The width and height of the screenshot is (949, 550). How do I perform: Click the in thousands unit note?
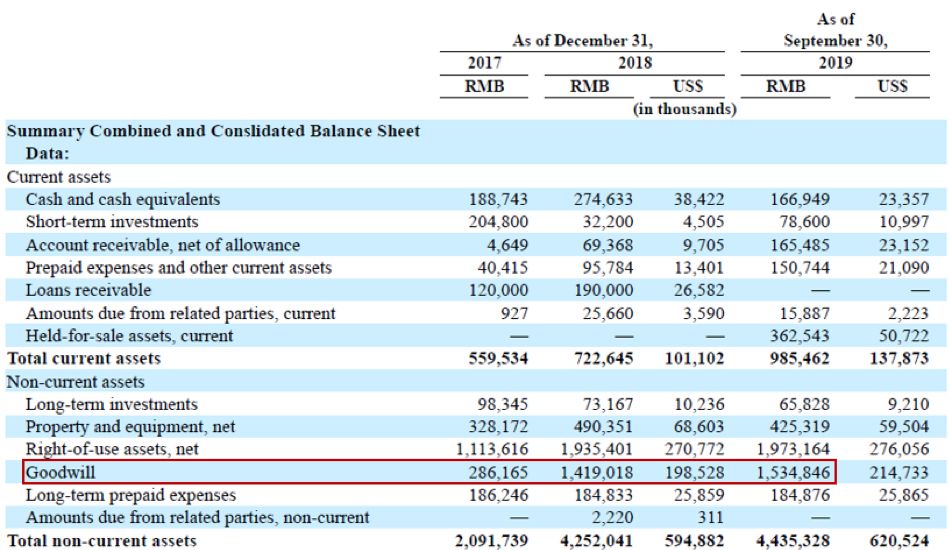685,109
